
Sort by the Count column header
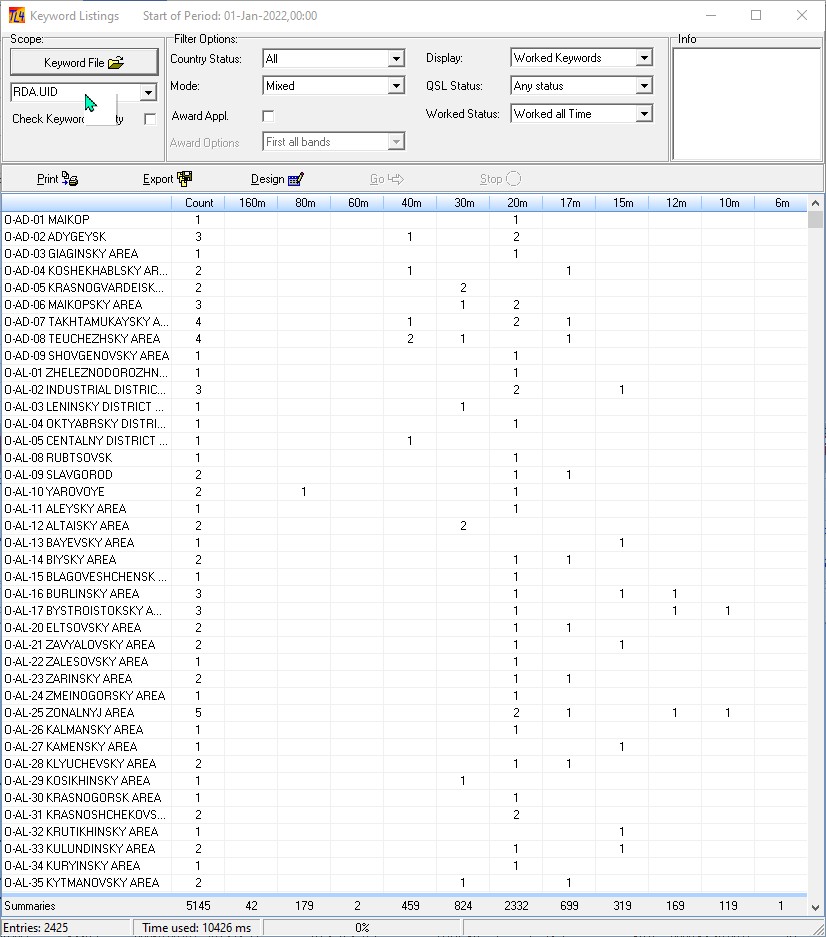(198, 203)
